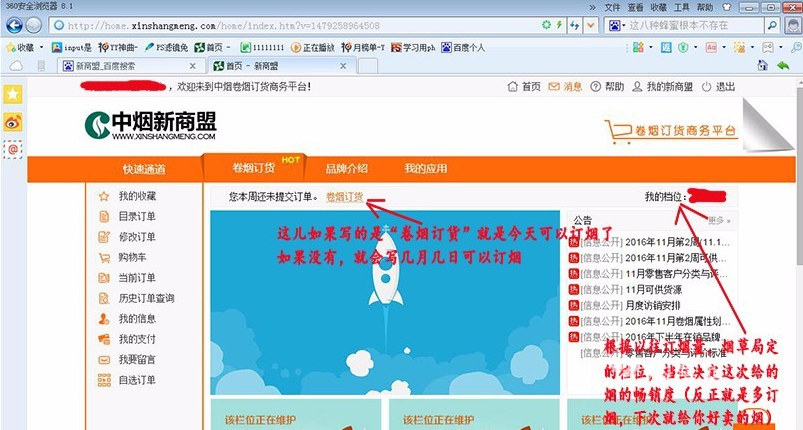Click 帮助 in the site top bar
This screenshot has height=430, width=803.
[x=607, y=87]
